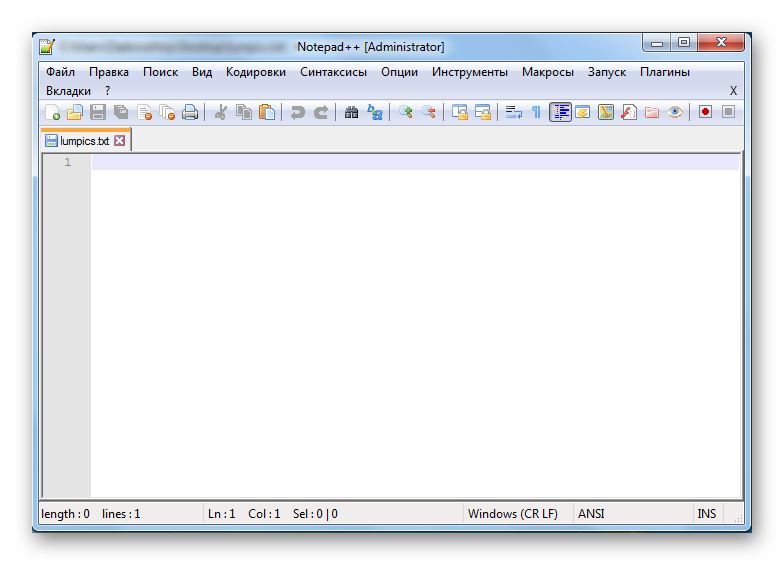Show the Document Map panel icon
784x565 pixels.
pos(606,112)
